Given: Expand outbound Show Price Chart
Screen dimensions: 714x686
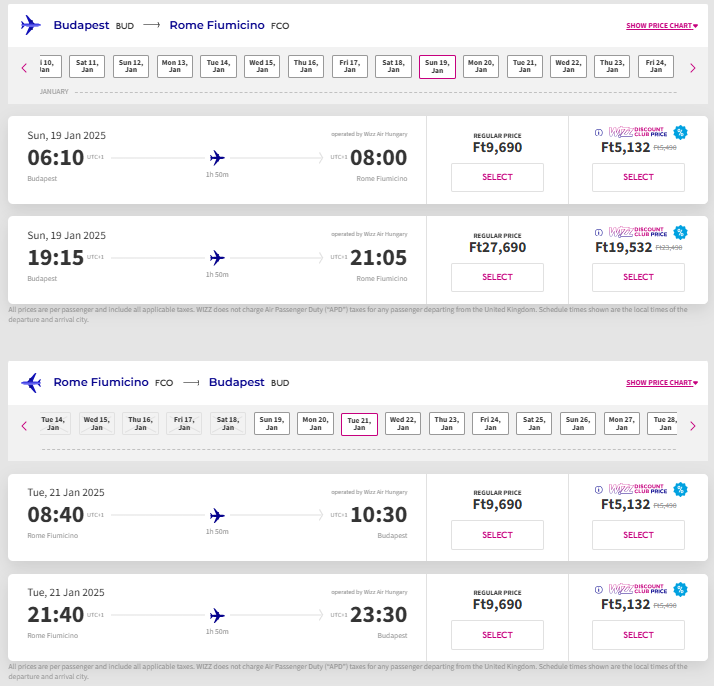Looking at the screenshot, I should 661,25.
